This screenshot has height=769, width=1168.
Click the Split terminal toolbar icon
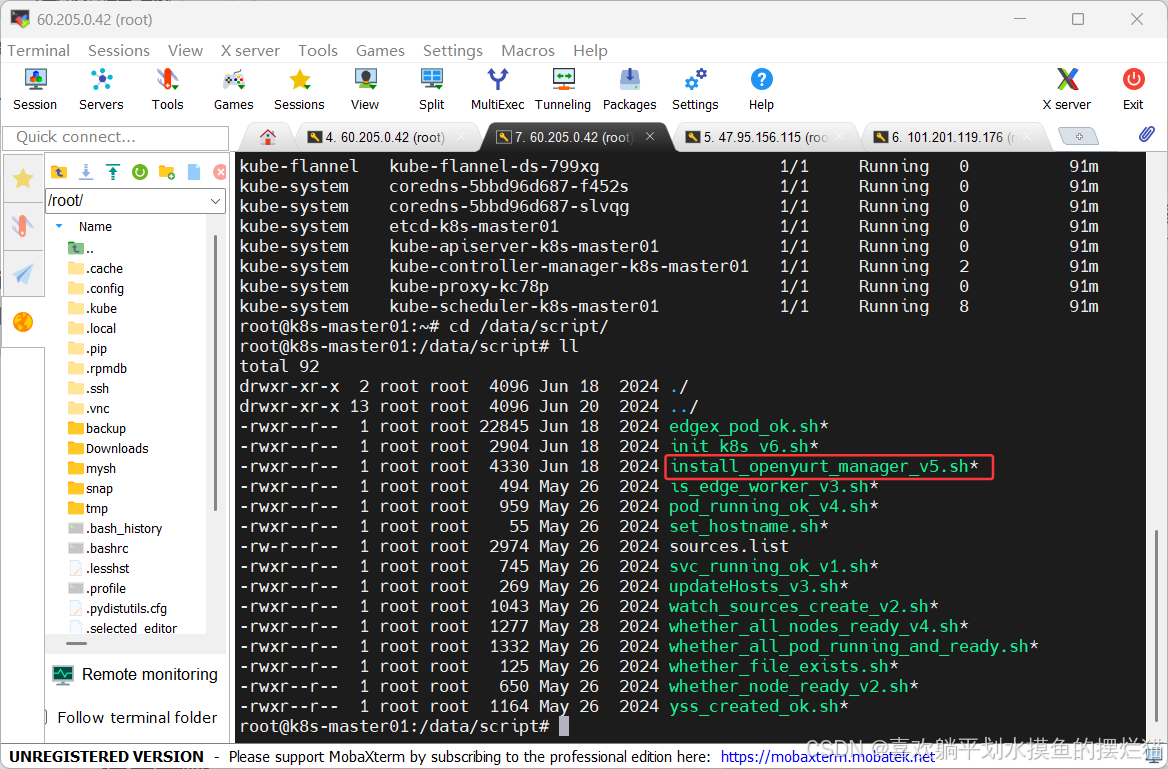[x=431, y=89]
